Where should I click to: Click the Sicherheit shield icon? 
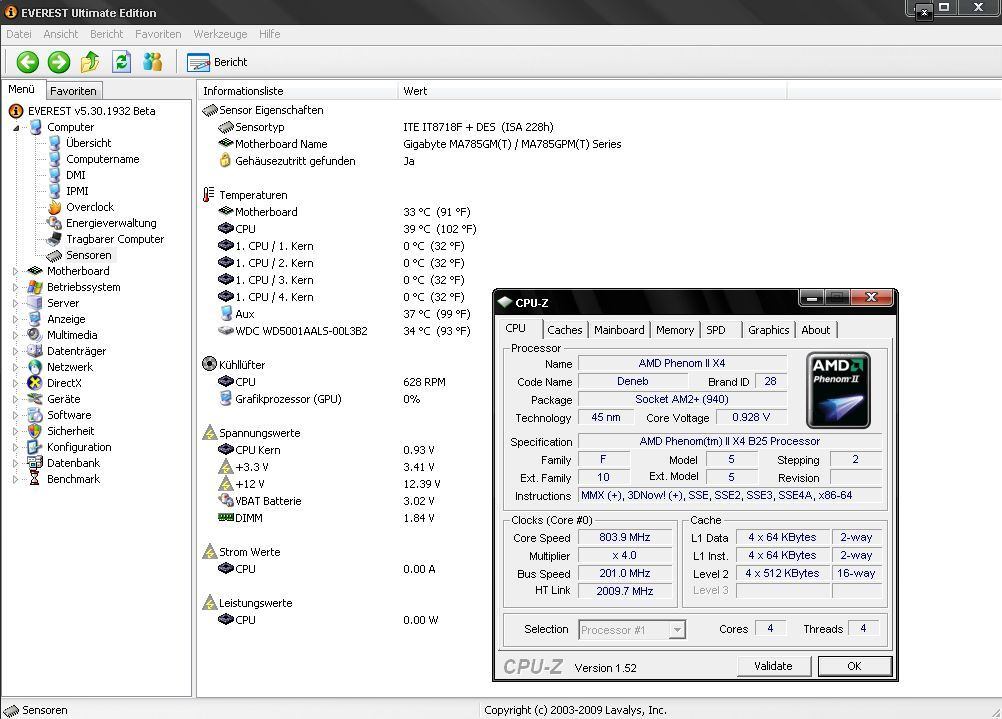click(35, 431)
